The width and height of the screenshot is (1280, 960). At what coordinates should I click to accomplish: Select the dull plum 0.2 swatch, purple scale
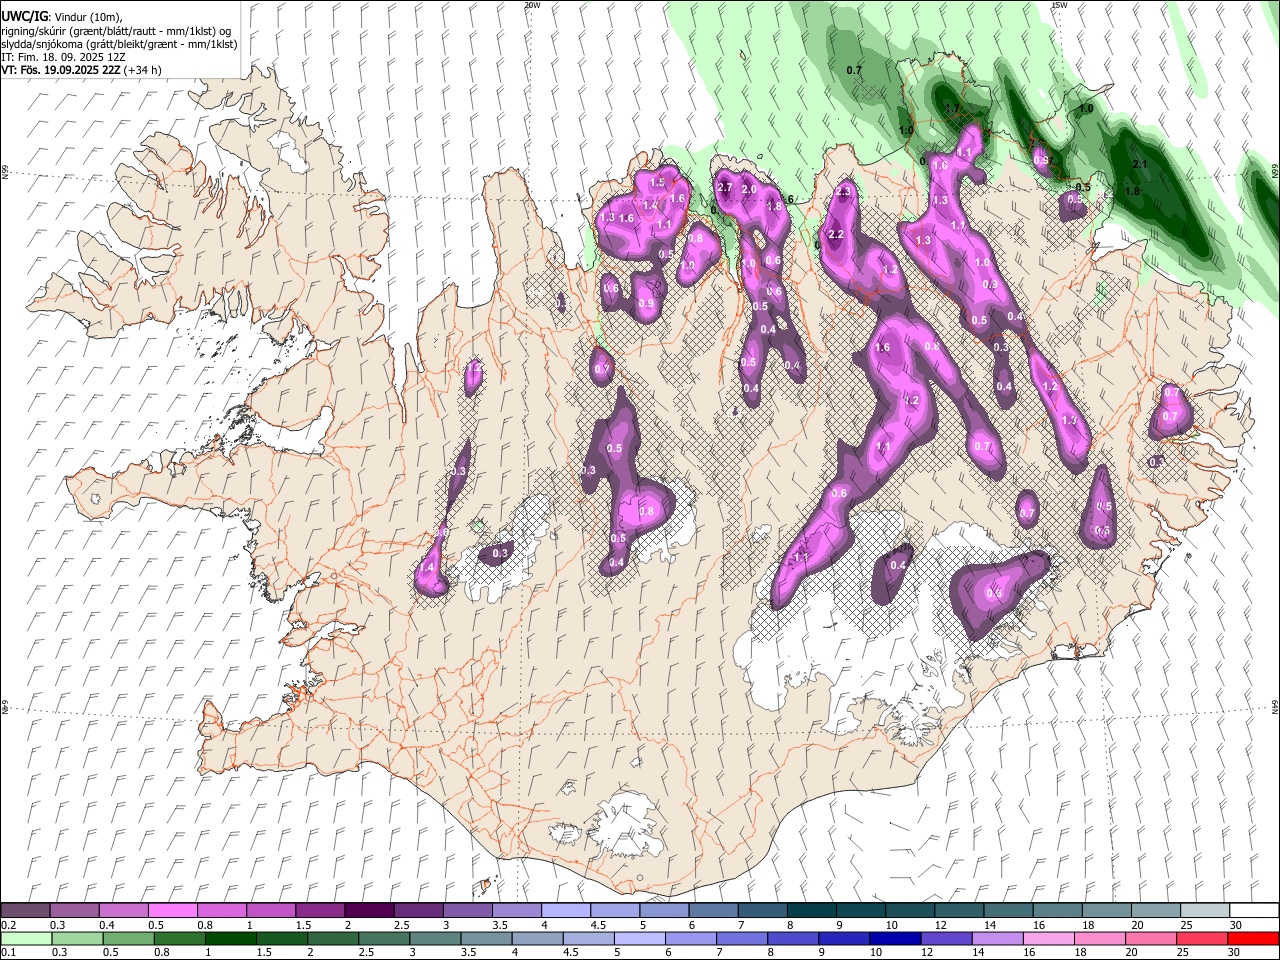click(25, 911)
